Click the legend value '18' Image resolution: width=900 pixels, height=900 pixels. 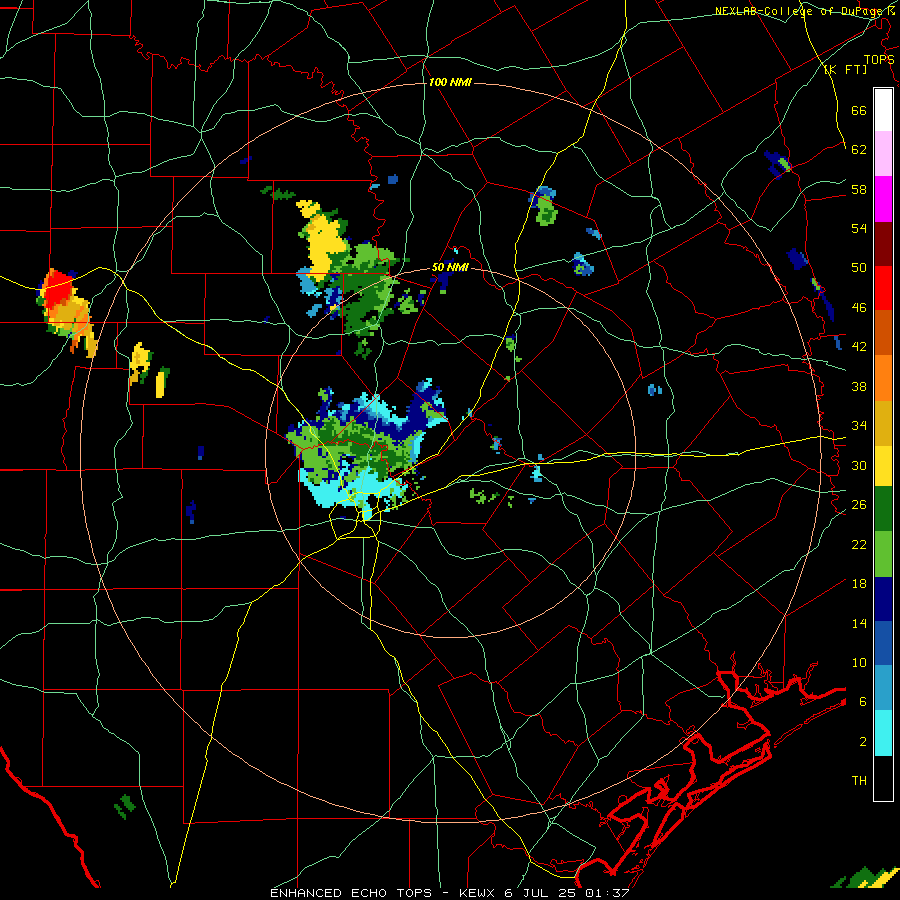pyautogui.click(x=859, y=584)
